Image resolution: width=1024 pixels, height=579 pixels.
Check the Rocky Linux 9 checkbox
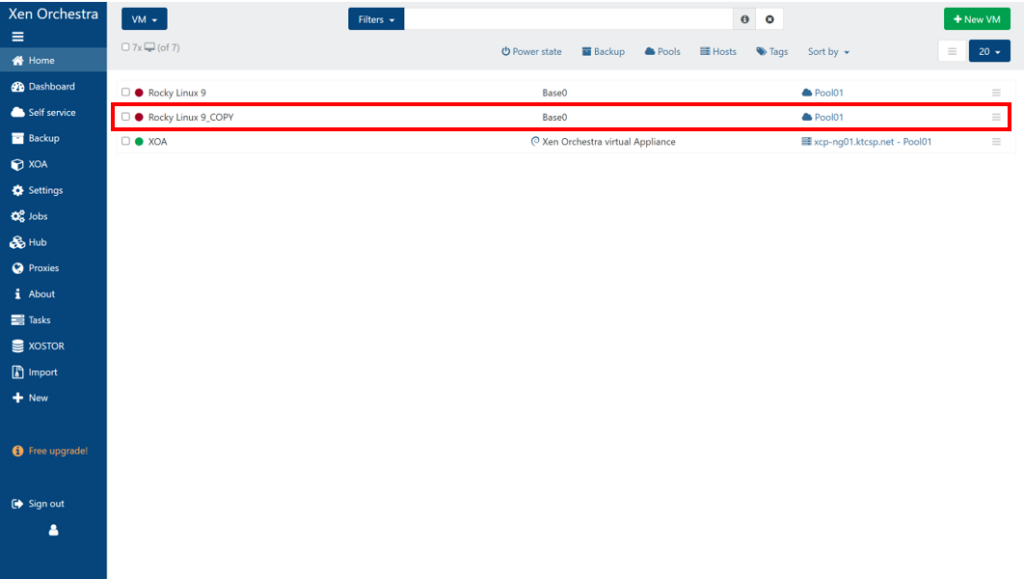coord(126,93)
